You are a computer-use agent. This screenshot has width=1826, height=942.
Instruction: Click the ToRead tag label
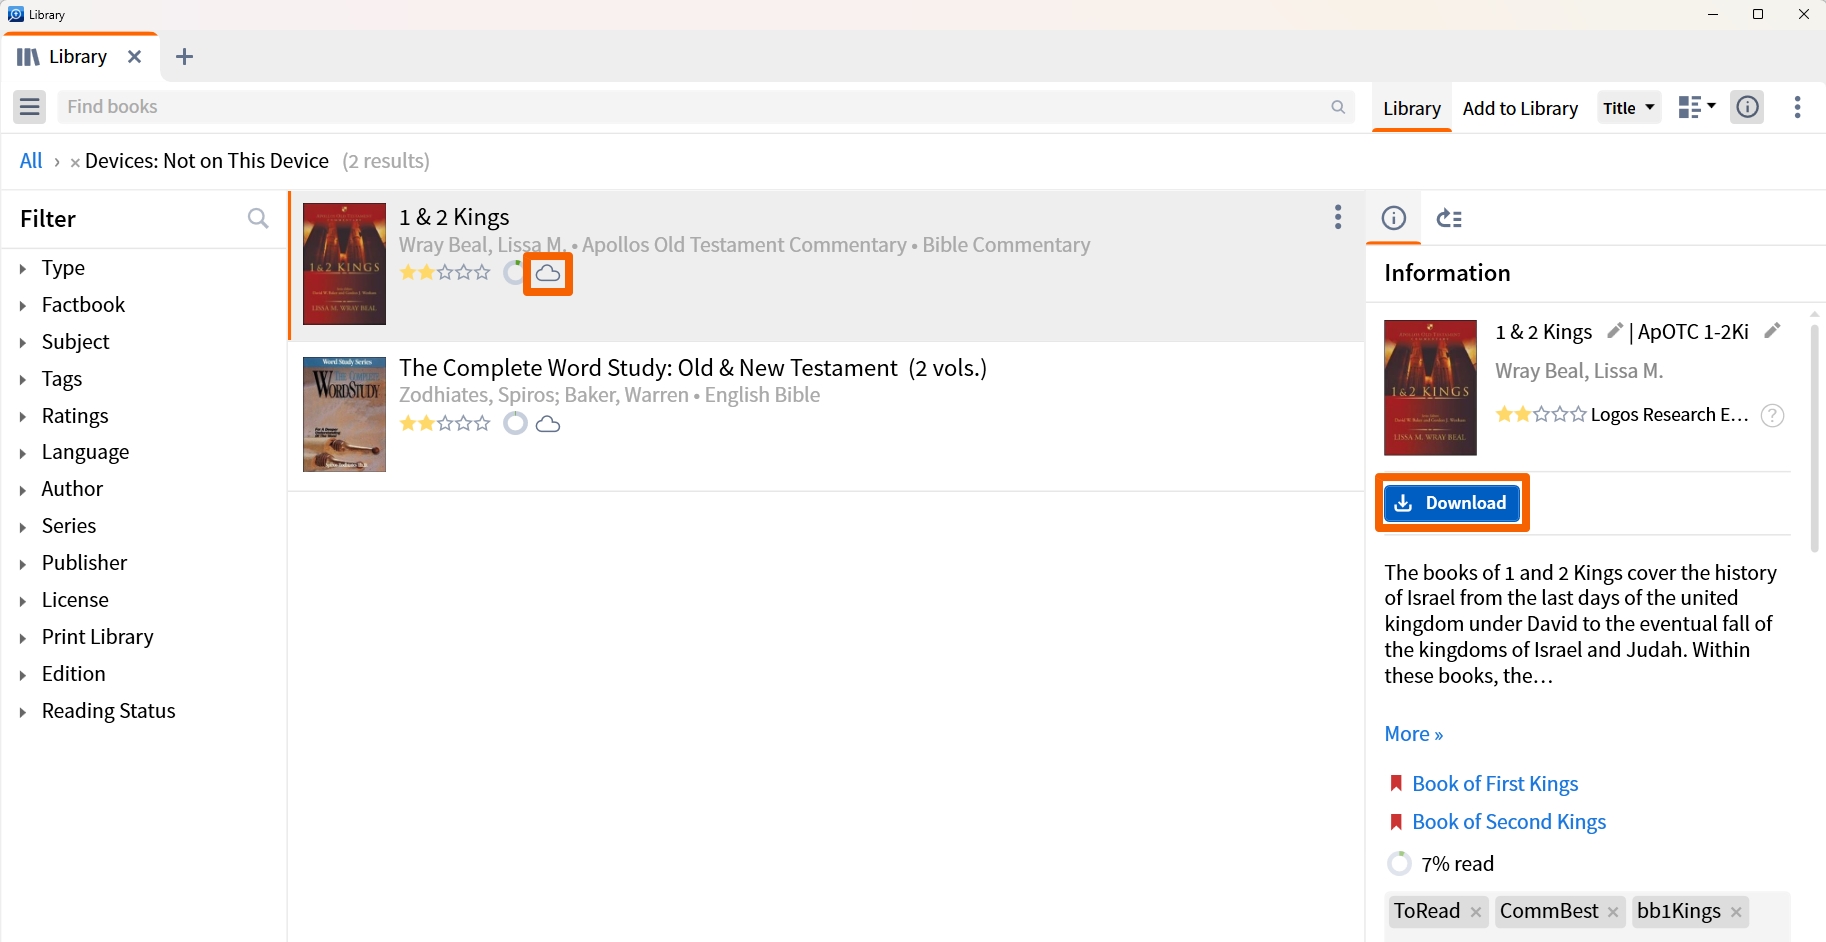[1427, 911]
